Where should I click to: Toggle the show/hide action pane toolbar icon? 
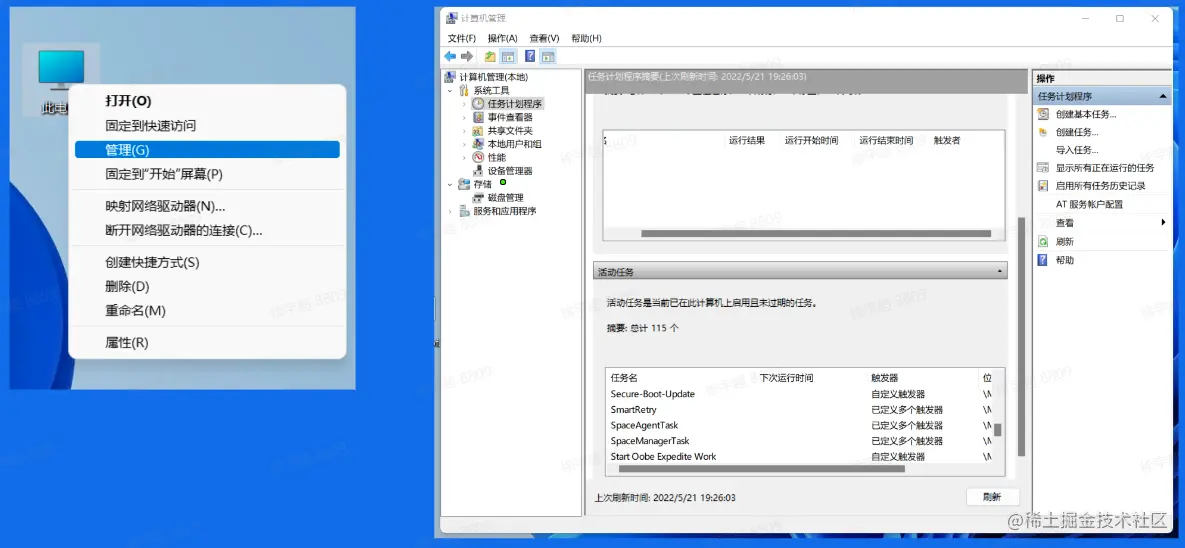(549, 56)
